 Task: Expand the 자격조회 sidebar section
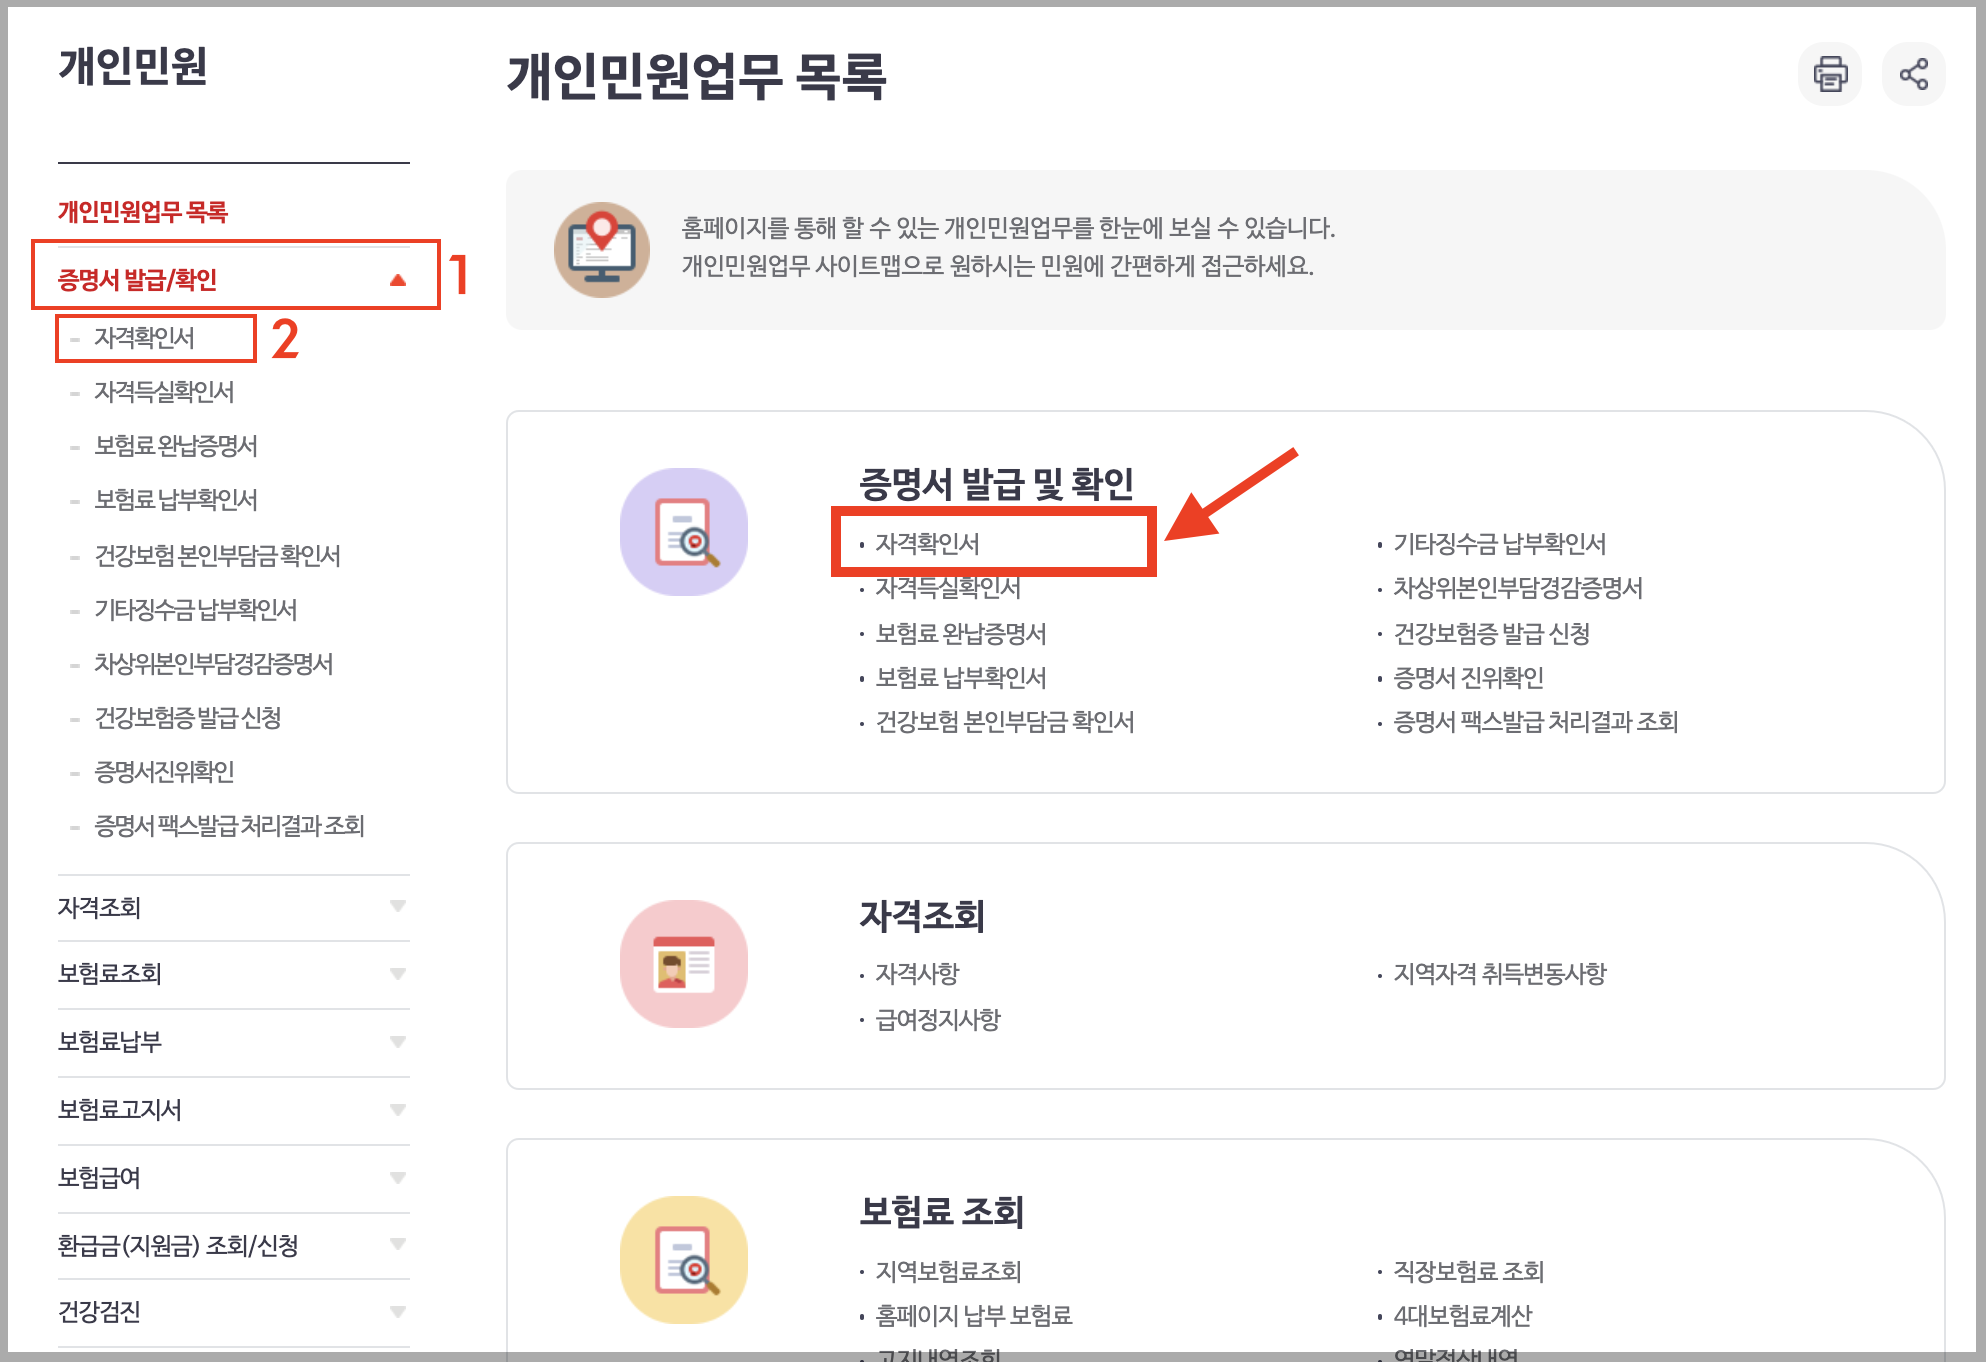(397, 907)
